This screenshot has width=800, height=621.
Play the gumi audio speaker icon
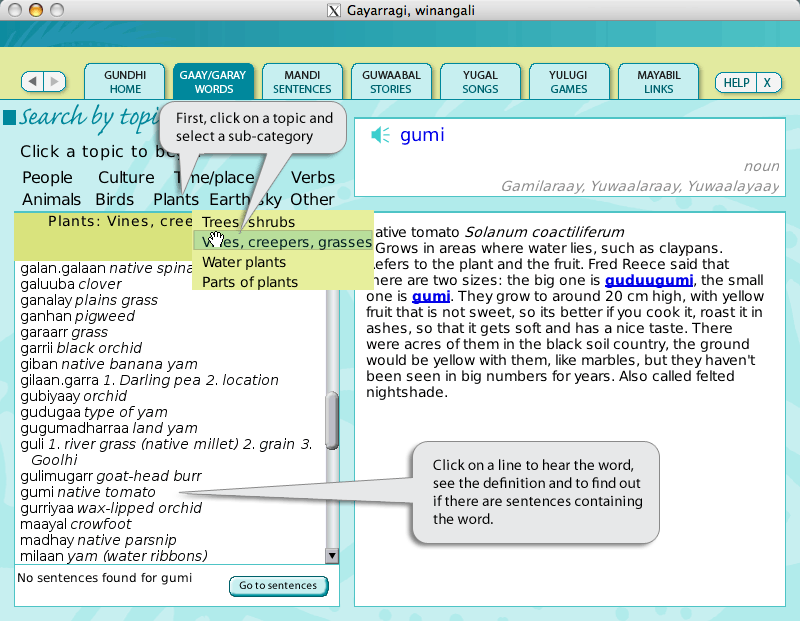(380, 136)
